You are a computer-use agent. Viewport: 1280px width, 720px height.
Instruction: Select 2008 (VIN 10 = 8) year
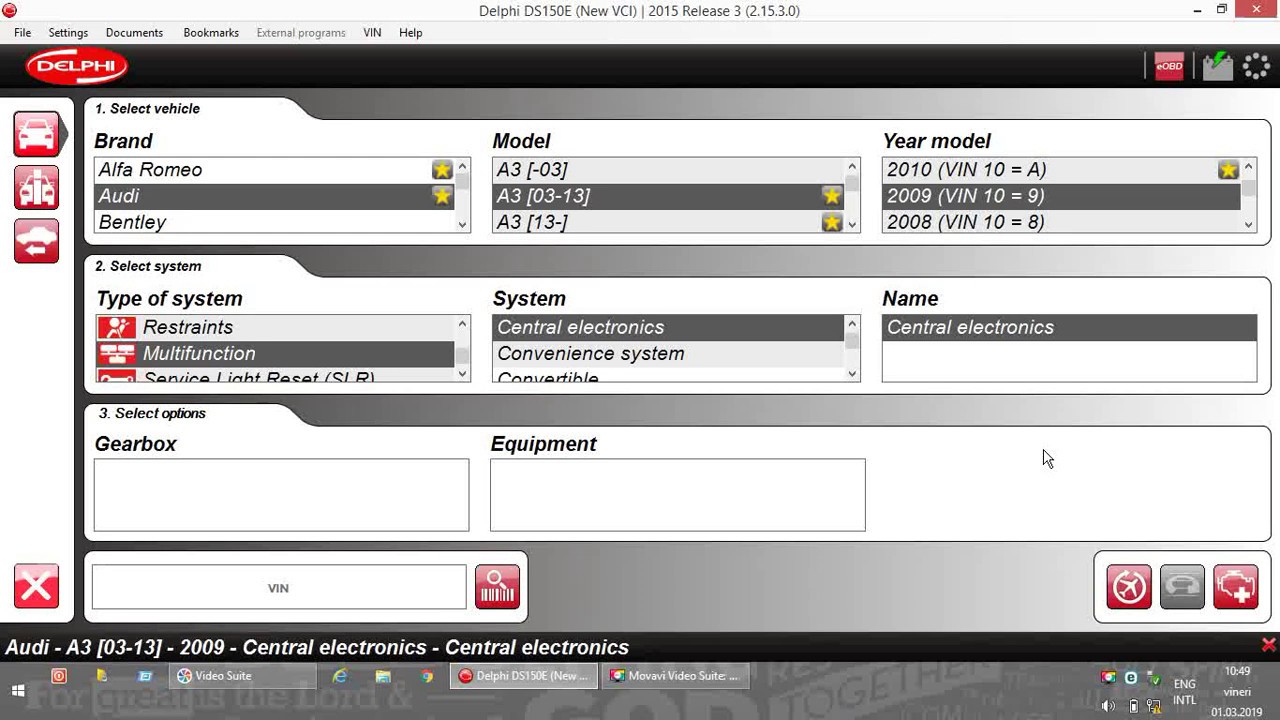1061,222
